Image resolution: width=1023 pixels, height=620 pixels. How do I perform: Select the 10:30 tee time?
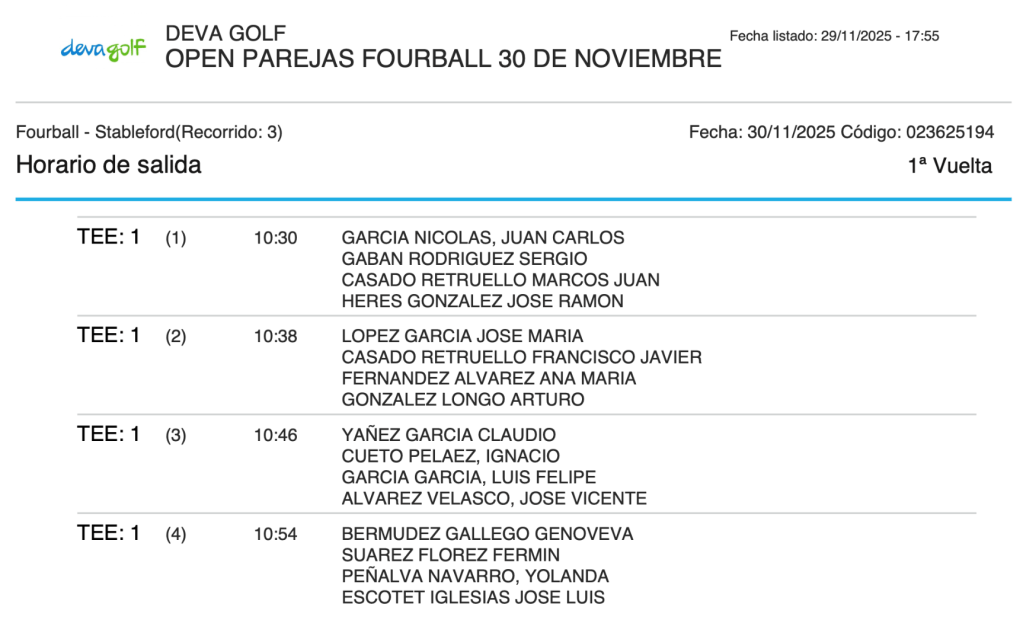pos(275,238)
